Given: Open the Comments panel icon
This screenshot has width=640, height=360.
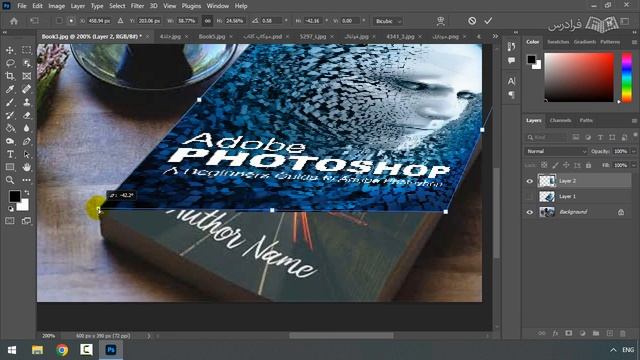Looking at the screenshot, I should tap(511, 60).
